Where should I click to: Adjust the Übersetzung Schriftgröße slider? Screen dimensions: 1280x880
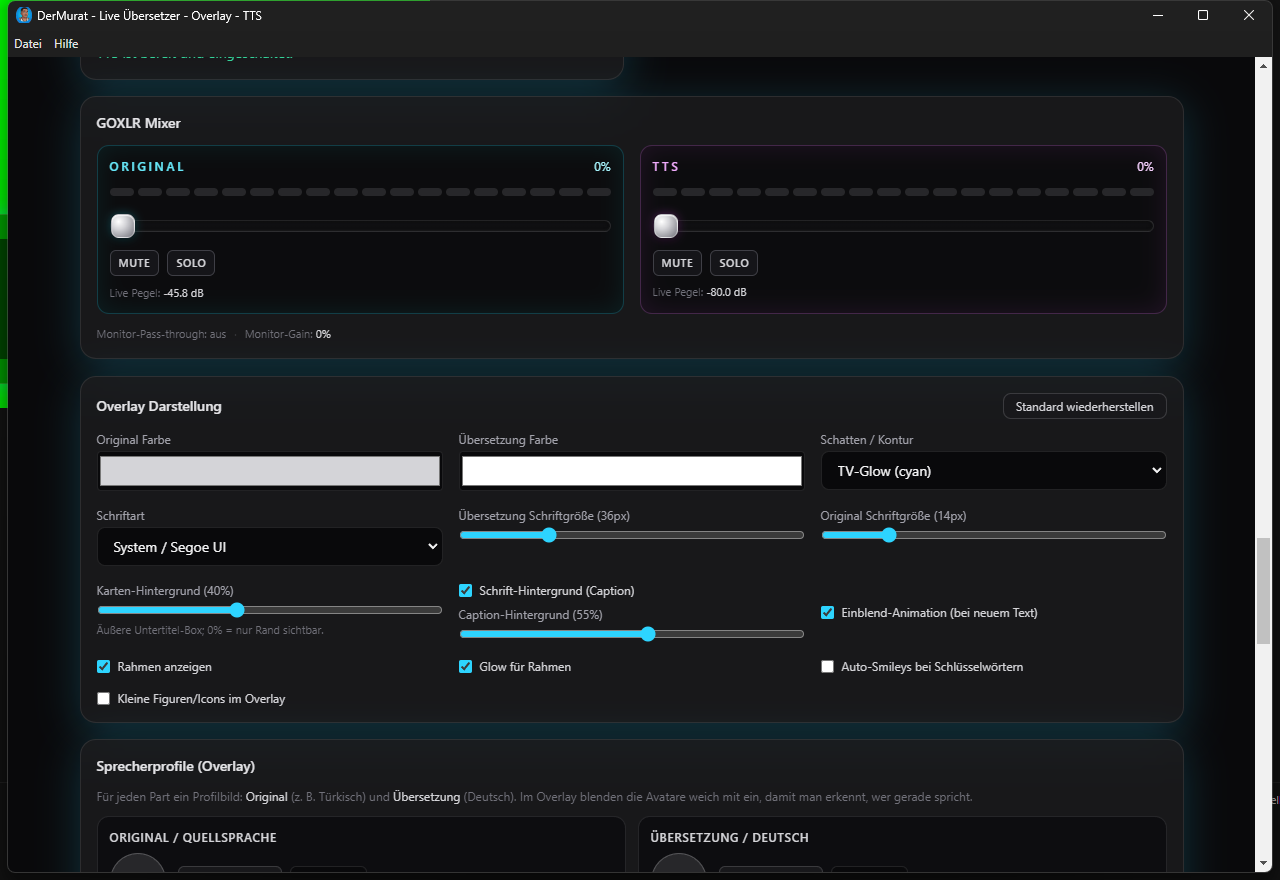632,535
